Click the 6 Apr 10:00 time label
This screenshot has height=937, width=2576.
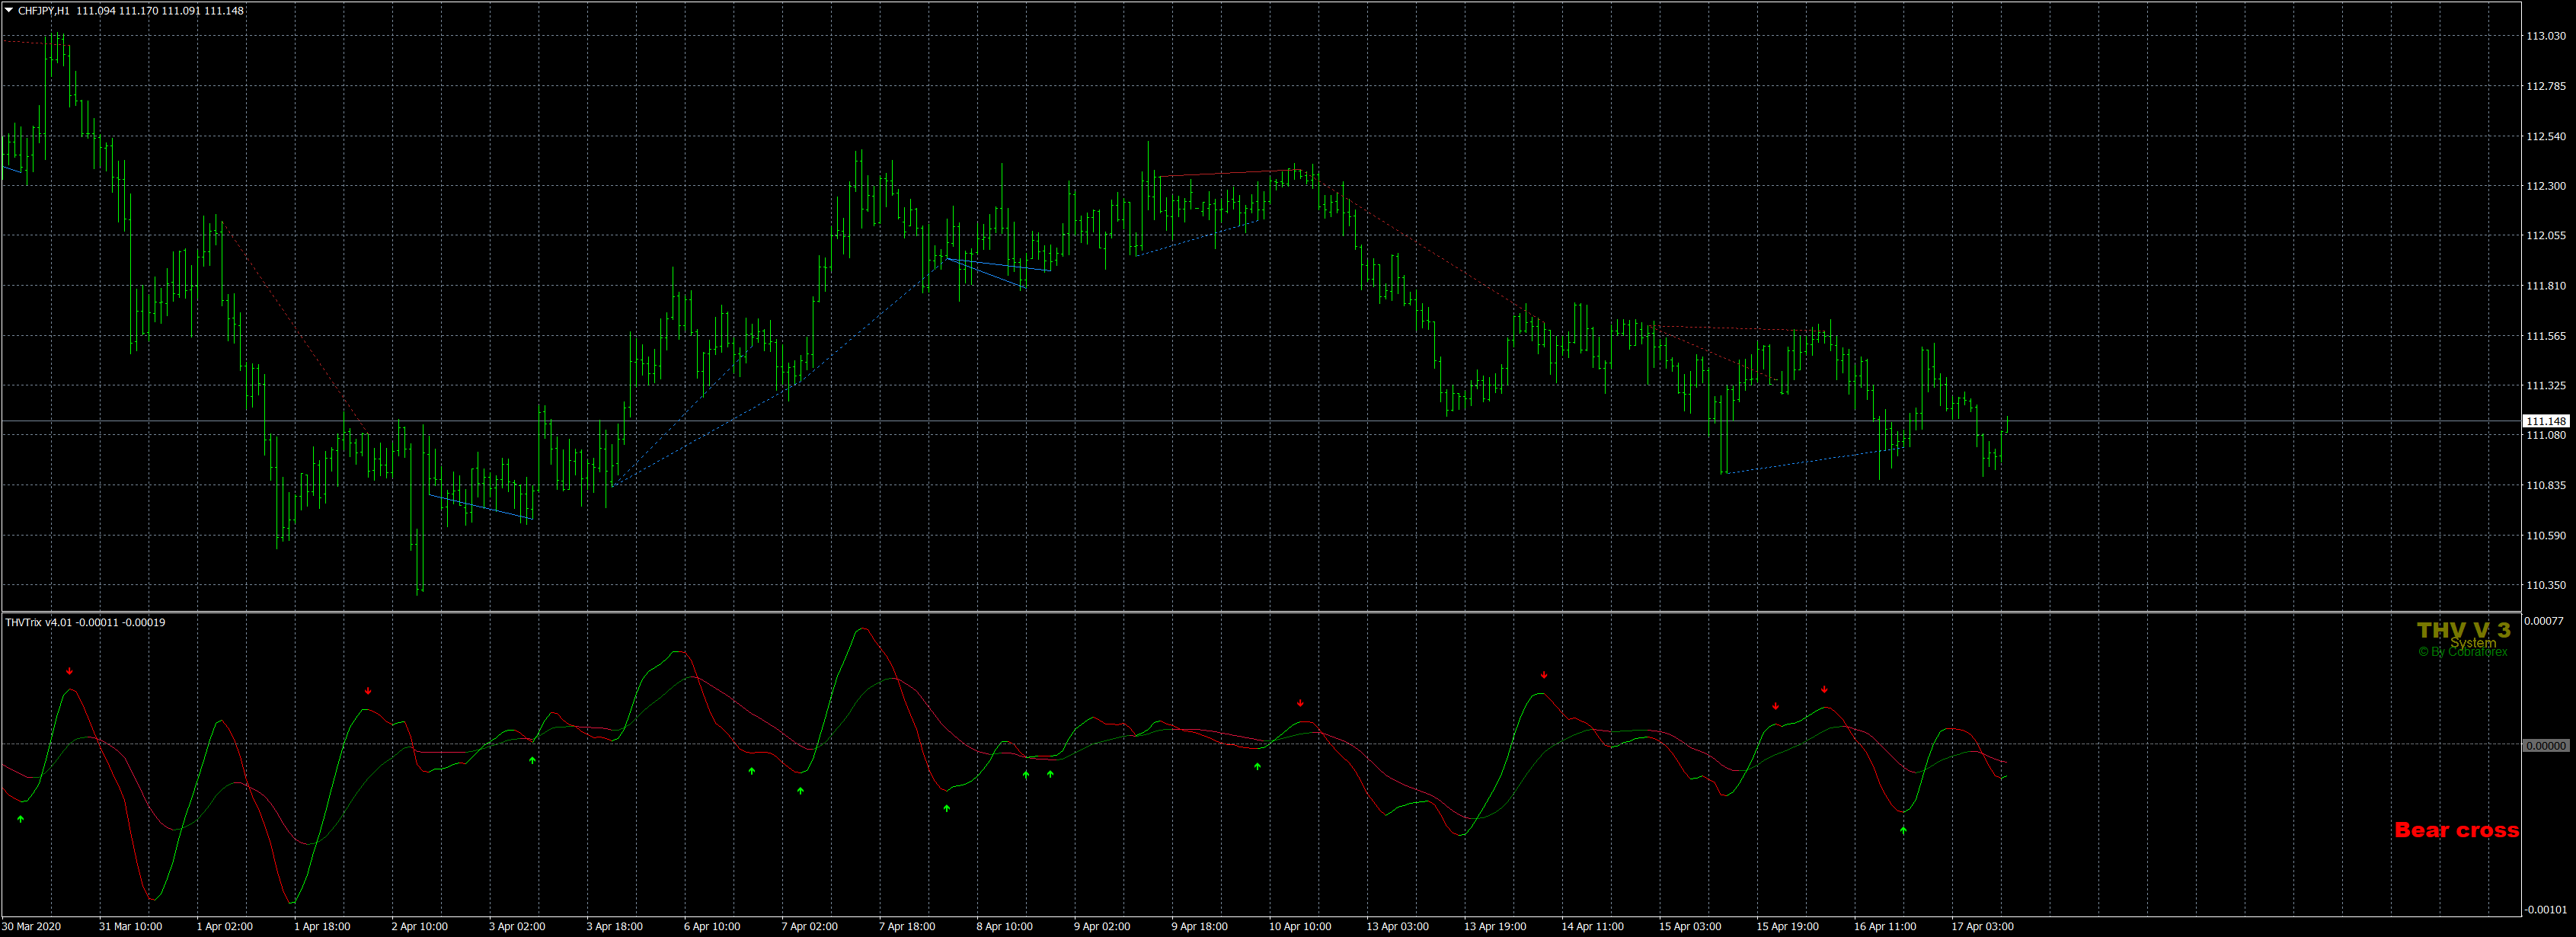pos(711,926)
